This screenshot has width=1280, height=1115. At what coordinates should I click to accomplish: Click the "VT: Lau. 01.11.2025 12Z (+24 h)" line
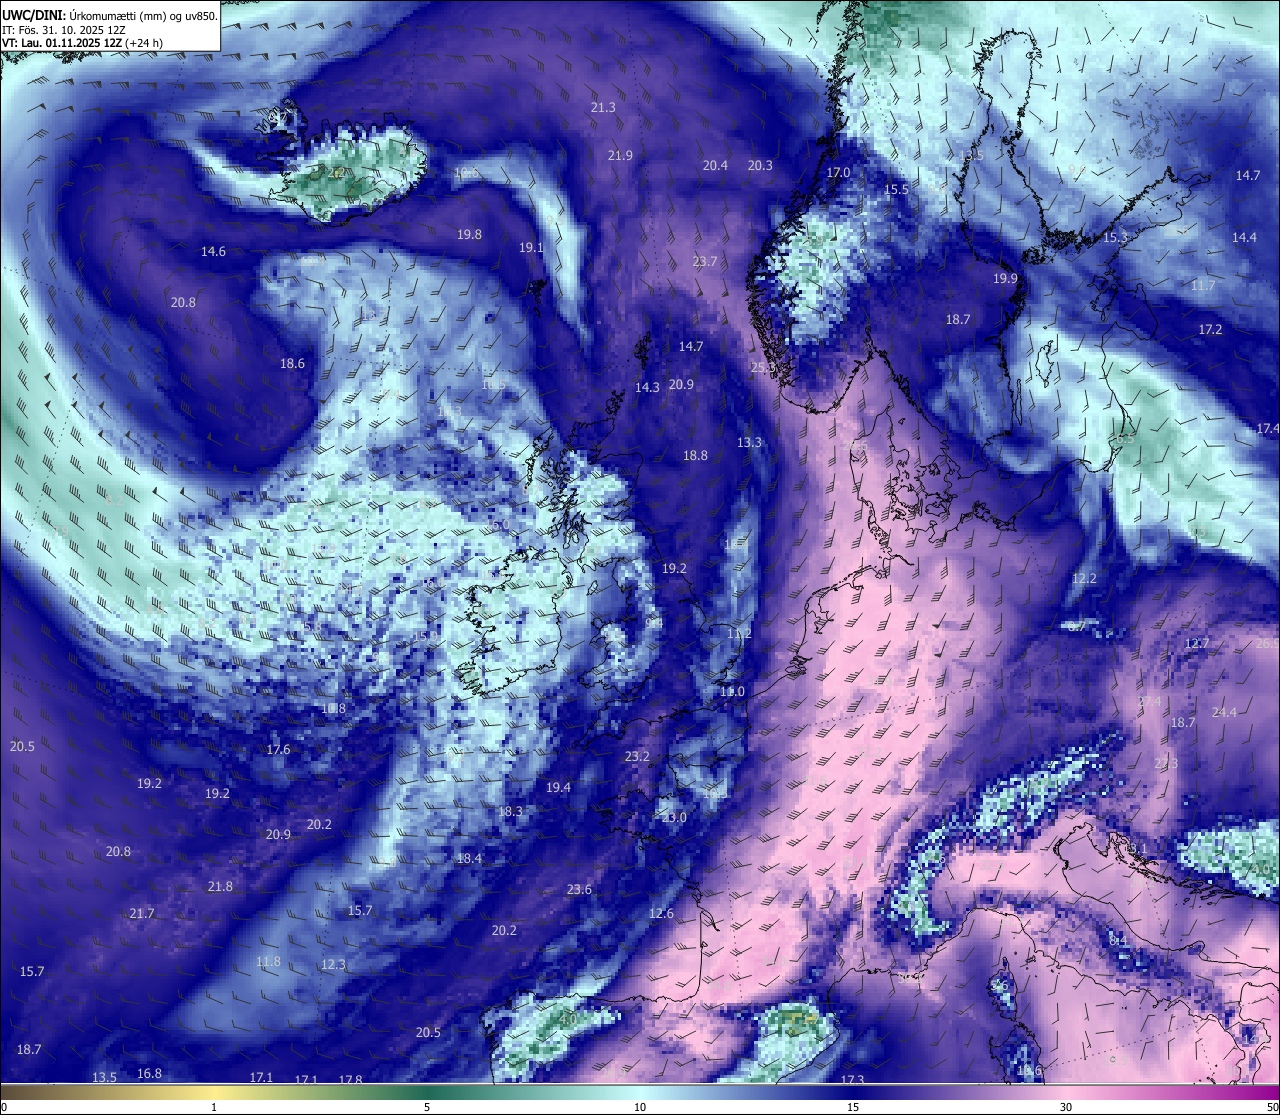(83, 43)
